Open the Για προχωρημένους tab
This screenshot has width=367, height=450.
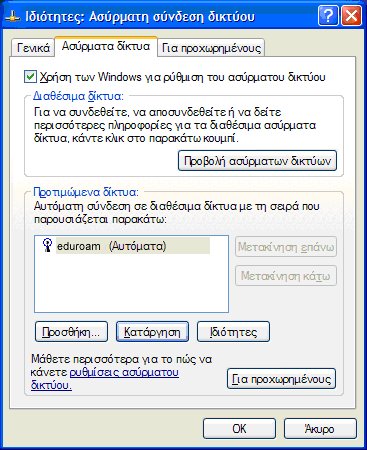pyautogui.click(x=211, y=48)
